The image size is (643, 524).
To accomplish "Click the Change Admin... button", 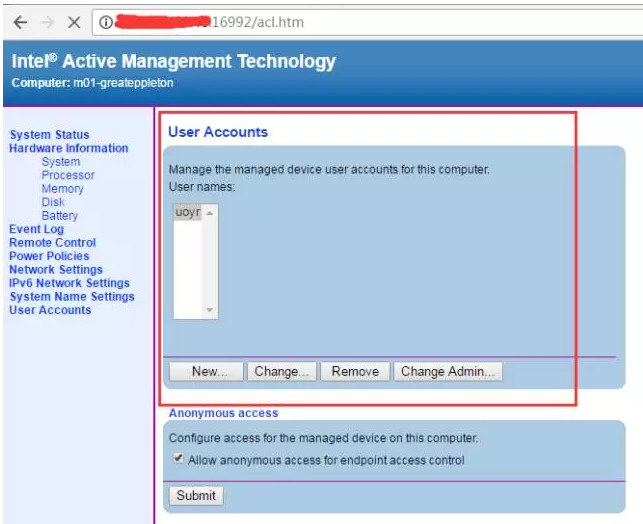I will 448,371.
